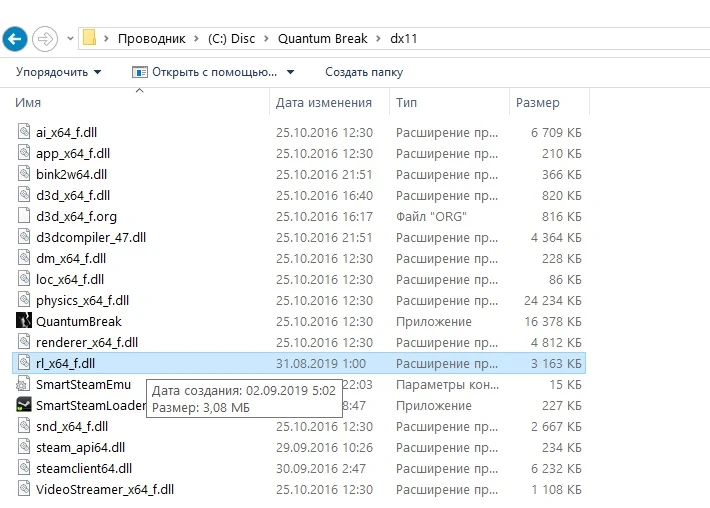Click the file name d3d_x64_f.dll

click(x=73, y=196)
